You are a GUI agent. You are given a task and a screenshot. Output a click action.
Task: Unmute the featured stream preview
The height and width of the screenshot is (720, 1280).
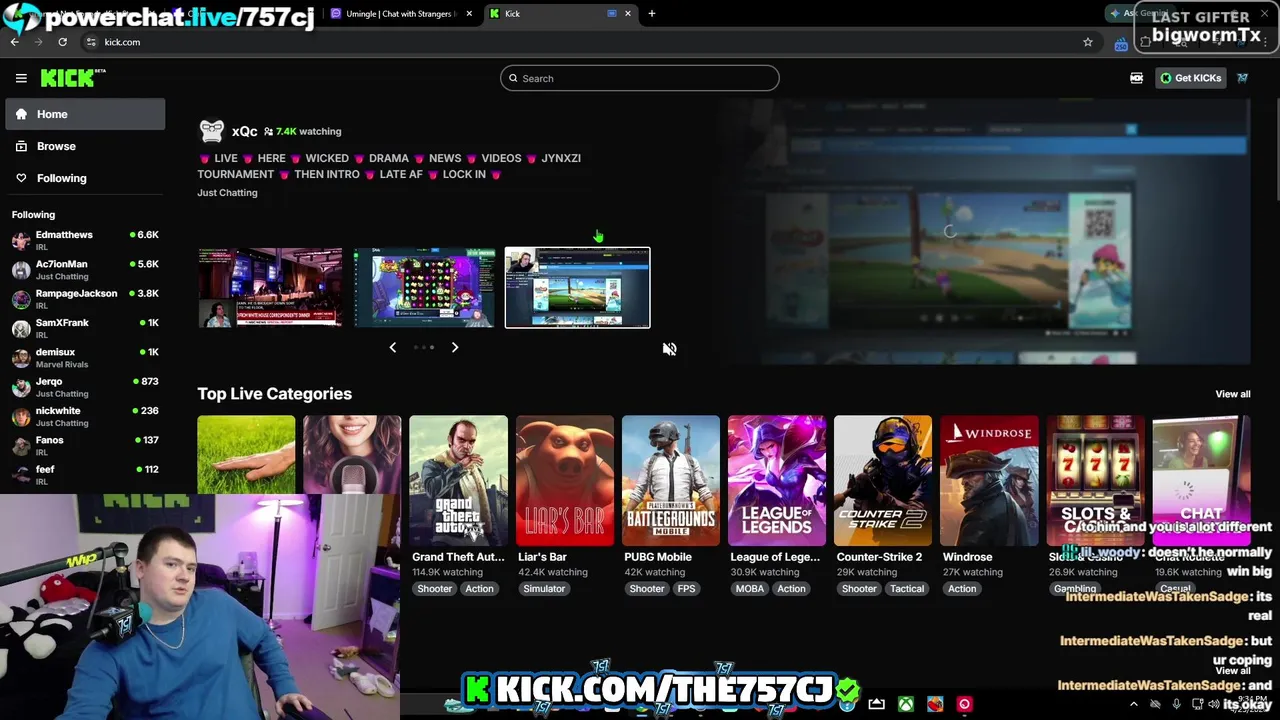(669, 349)
